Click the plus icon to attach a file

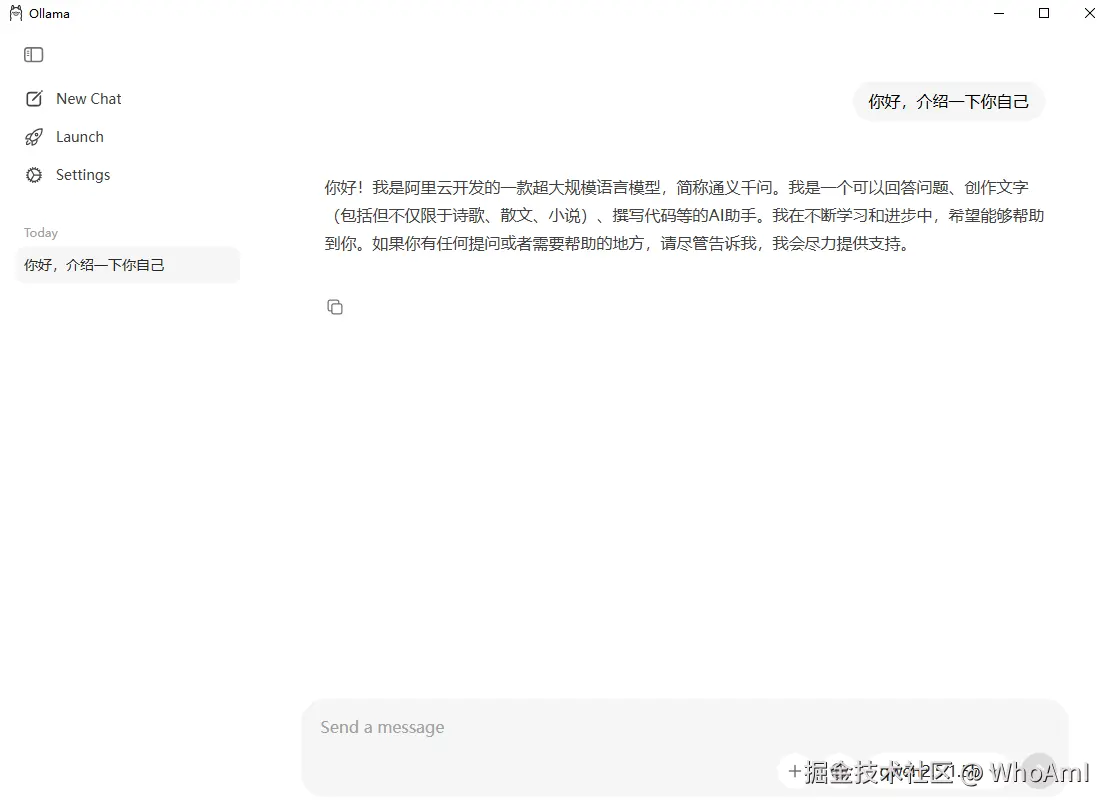coord(794,770)
